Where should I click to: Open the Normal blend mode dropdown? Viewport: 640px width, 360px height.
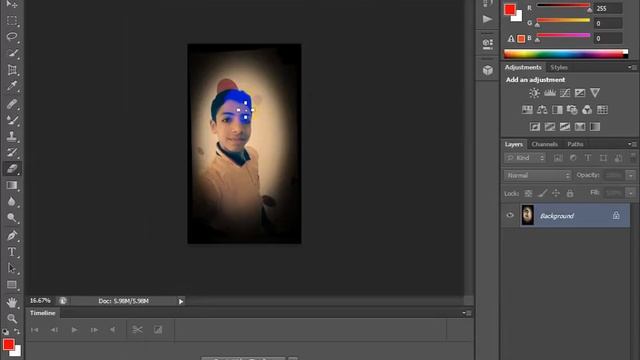coord(537,175)
